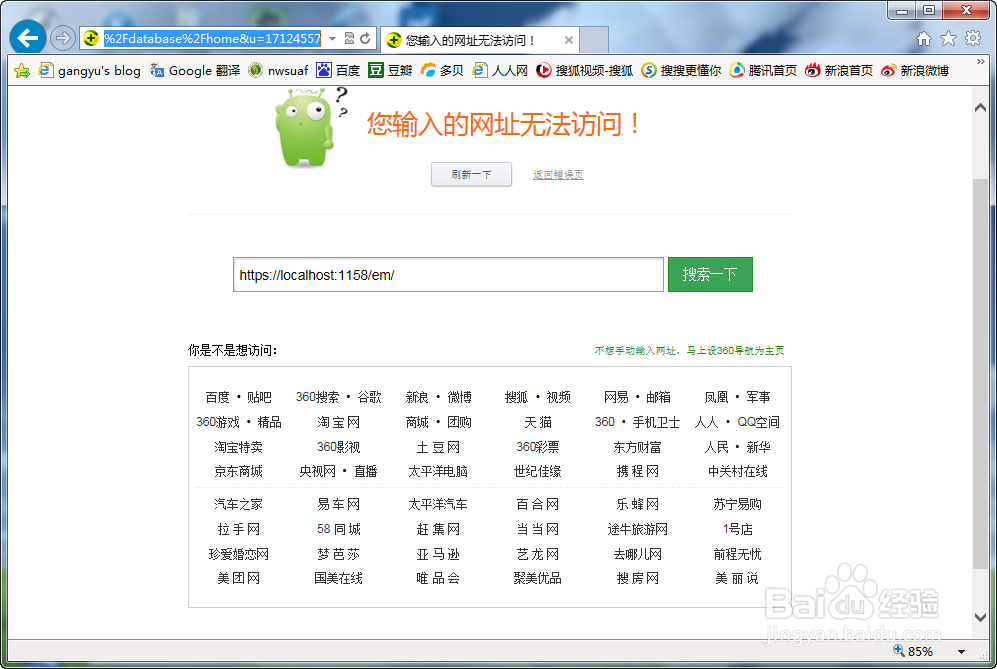Viewport: 997px width, 669px height.
Task: Open the Home icon in toolbar
Action: (924, 39)
